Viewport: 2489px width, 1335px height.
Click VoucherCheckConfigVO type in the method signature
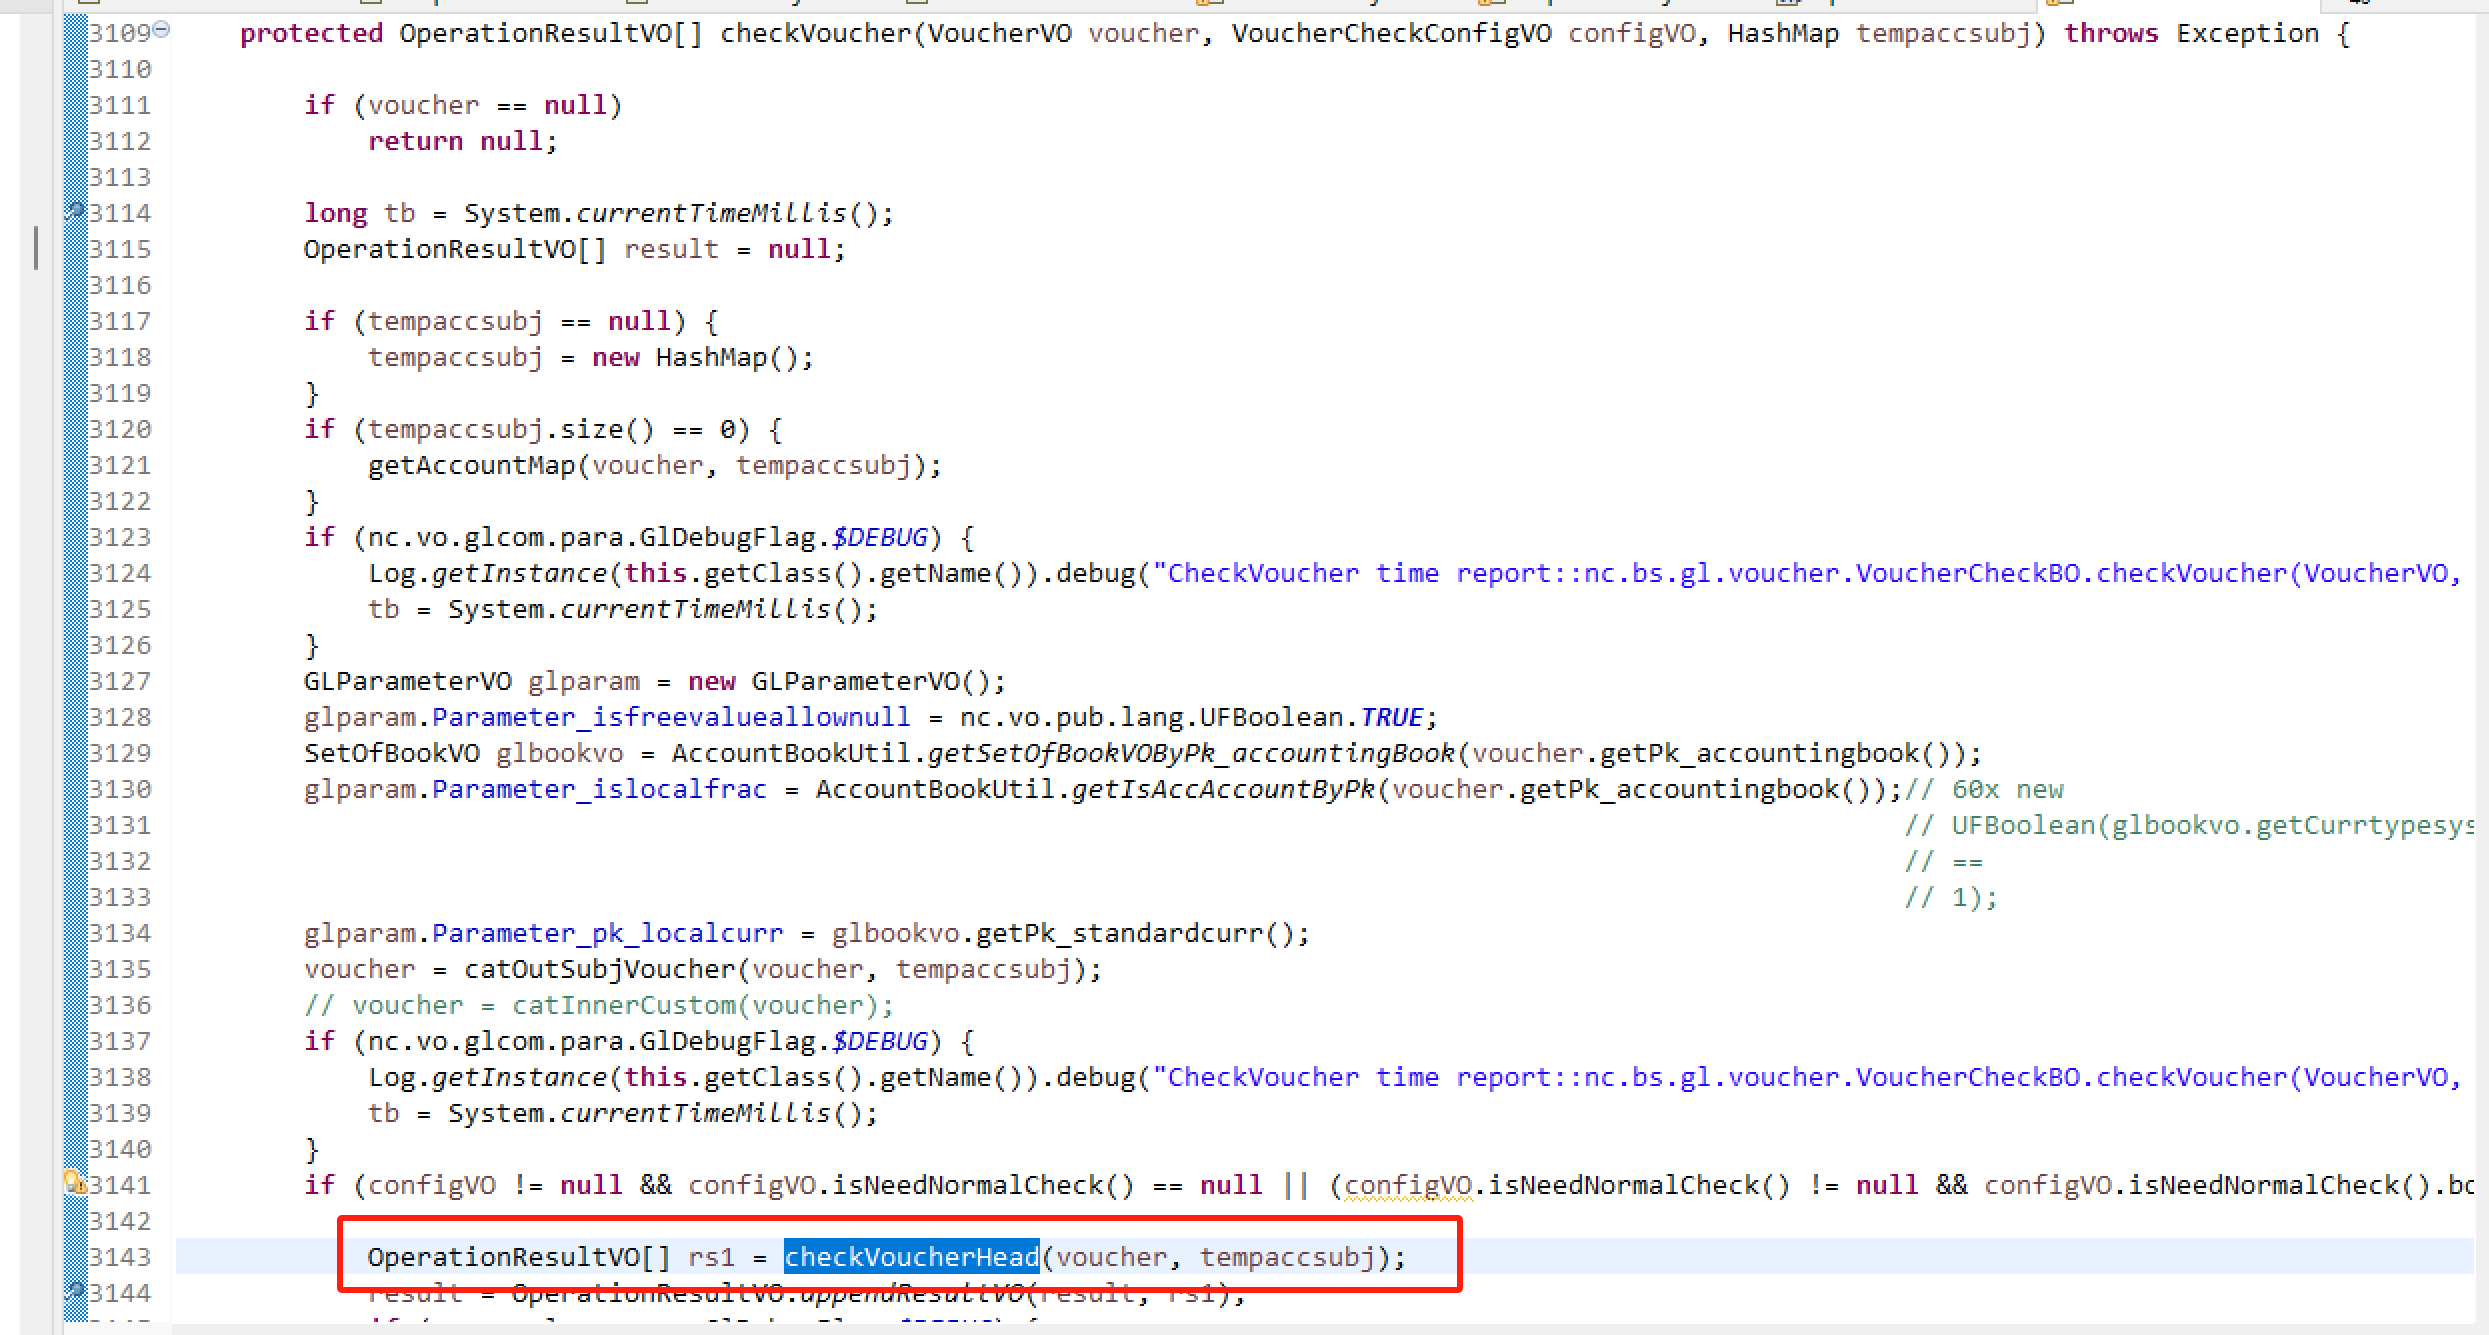pyautogui.click(x=1392, y=33)
